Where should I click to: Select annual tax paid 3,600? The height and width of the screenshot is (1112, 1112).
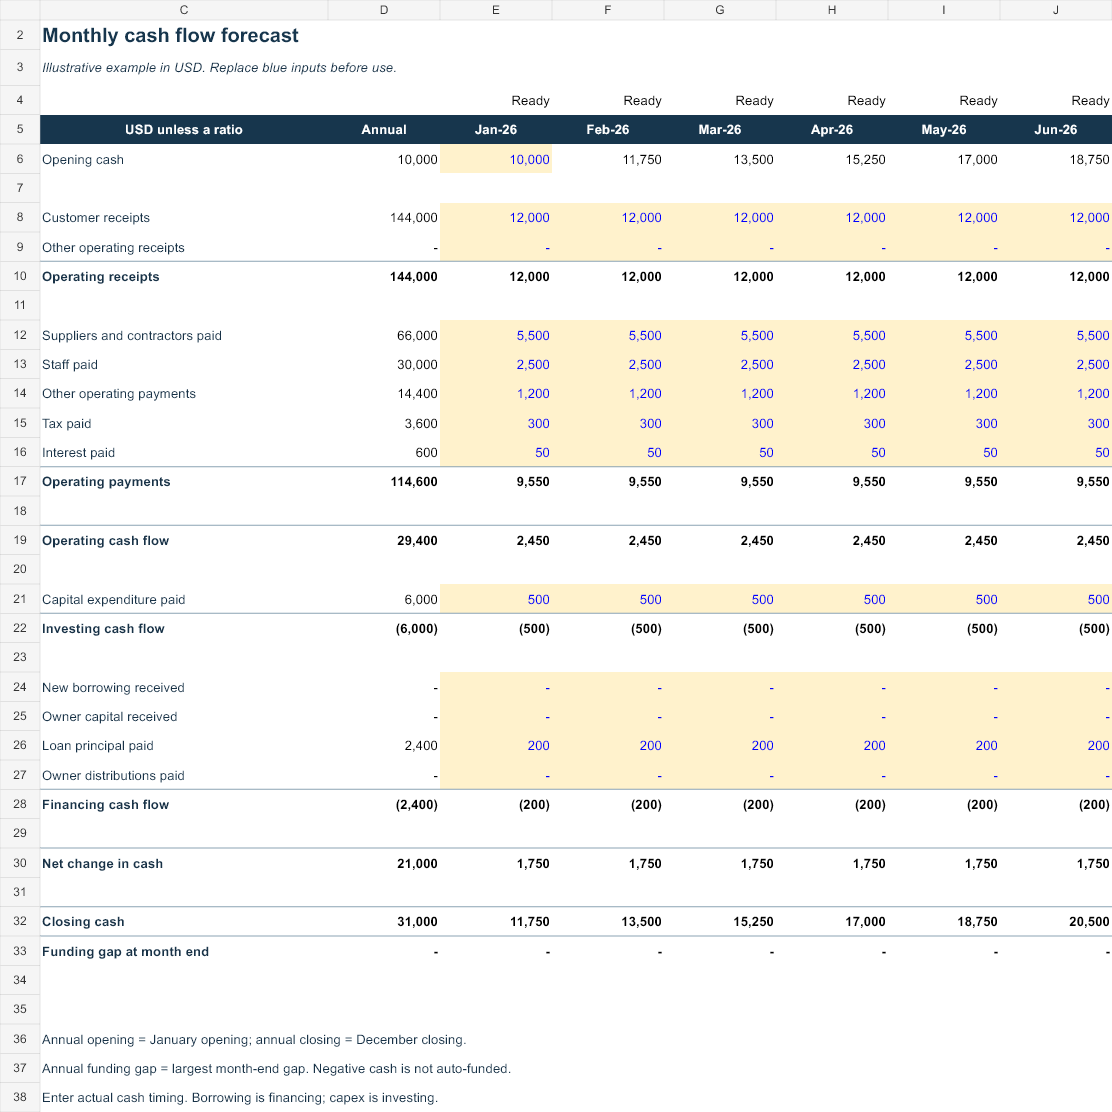384,423
